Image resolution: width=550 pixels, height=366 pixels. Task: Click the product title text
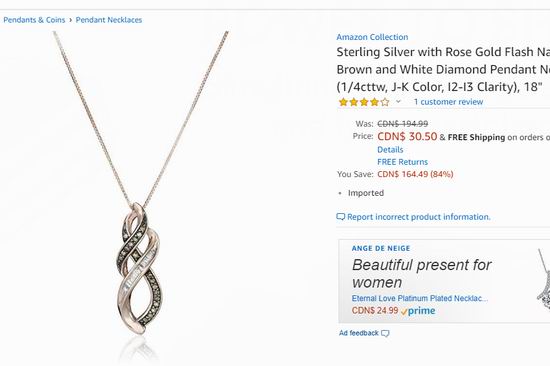tap(443, 69)
